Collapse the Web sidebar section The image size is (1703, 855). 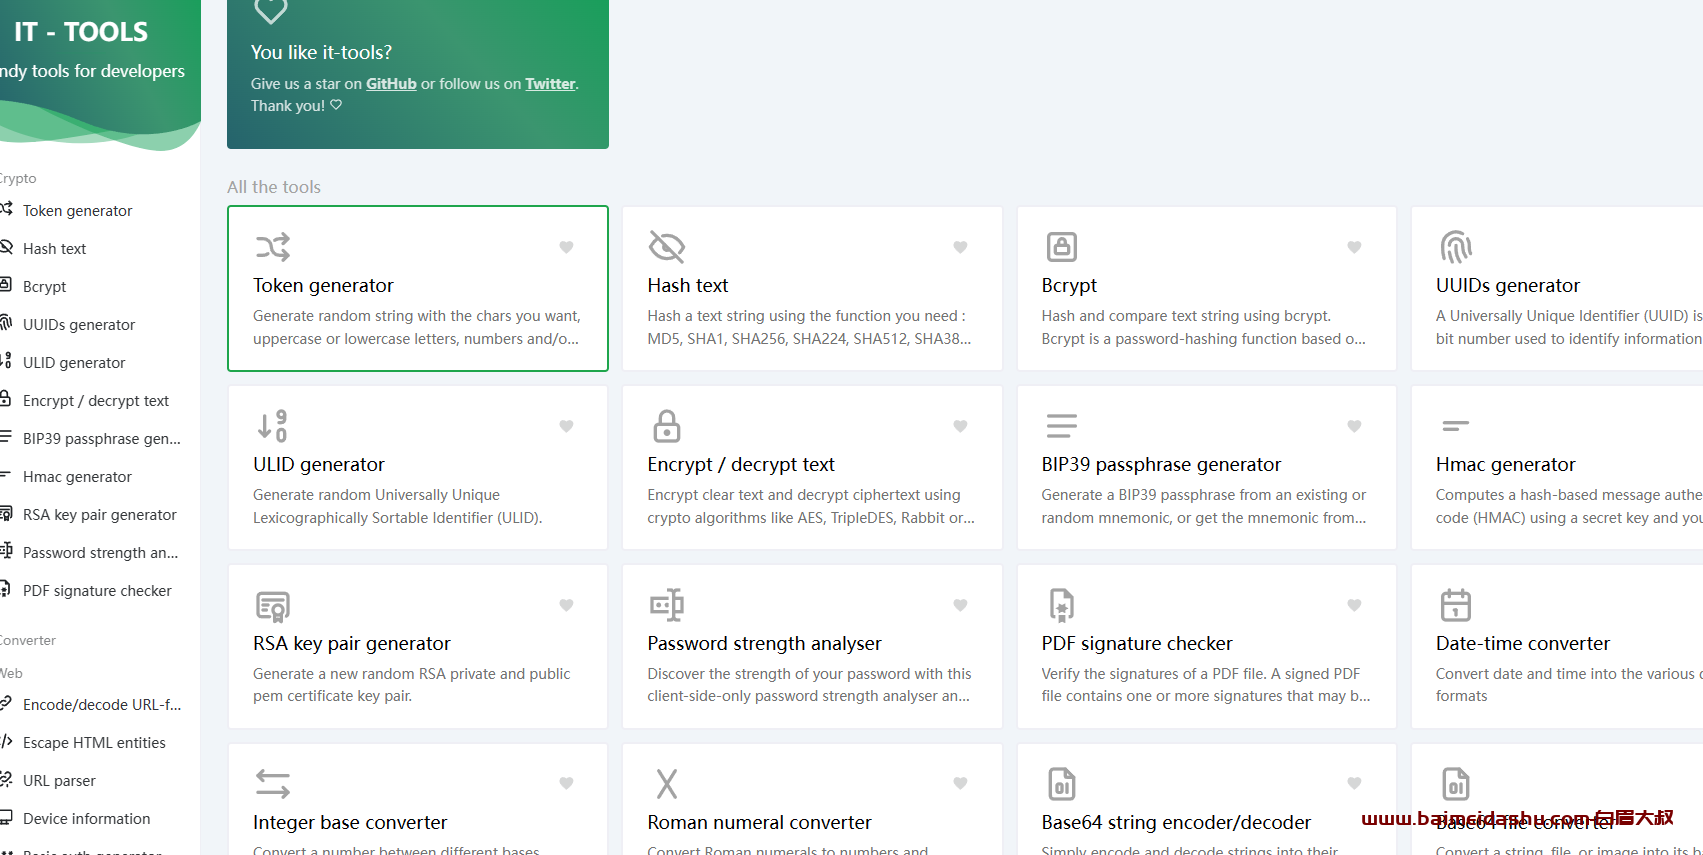(11, 673)
